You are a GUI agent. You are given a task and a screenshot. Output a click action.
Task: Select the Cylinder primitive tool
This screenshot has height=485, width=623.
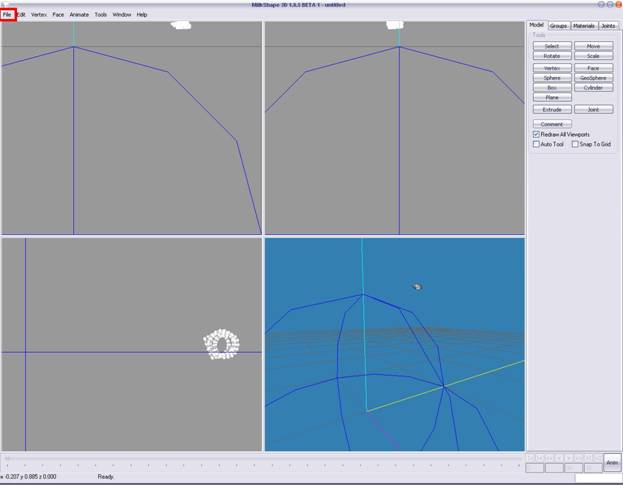pyautogui.click(x=593, y=87)
